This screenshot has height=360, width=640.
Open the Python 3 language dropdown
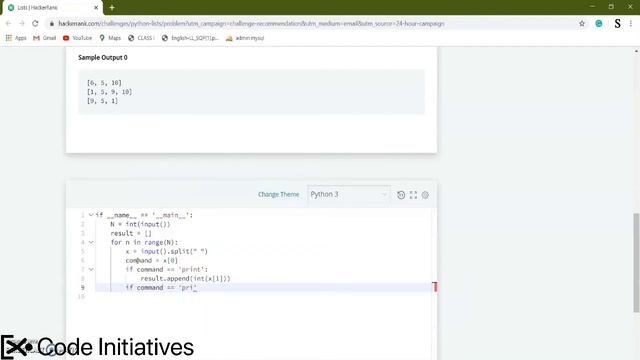pos(349,194)
